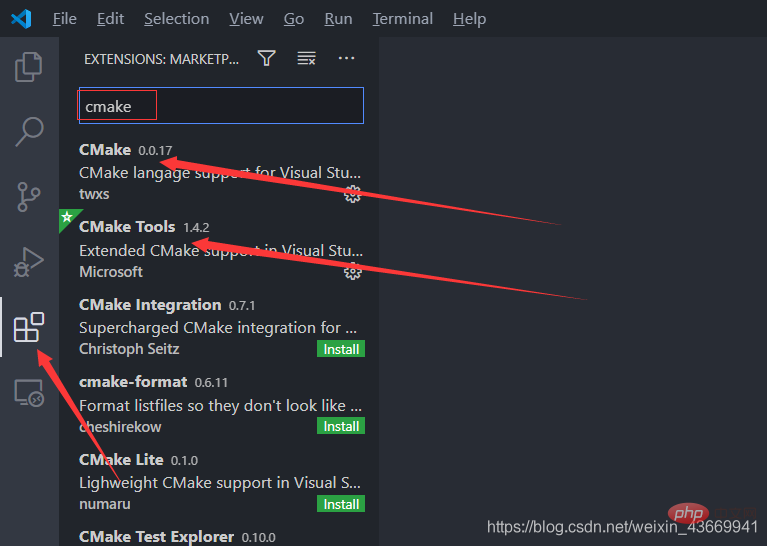Open Extensions view in activity bar
This screenshot has height=546, width=767.
(29, 327)
